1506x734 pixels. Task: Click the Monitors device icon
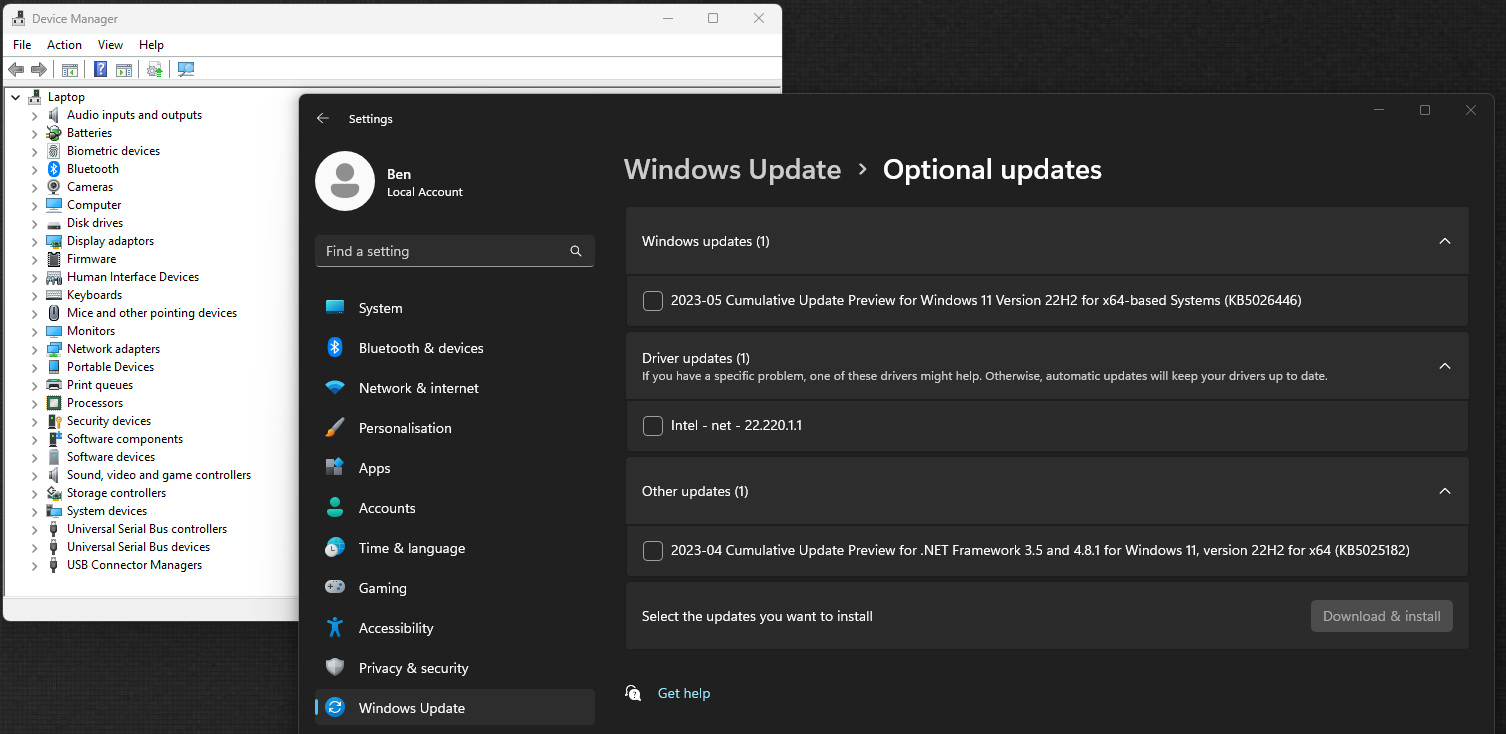tap(54, 331)
